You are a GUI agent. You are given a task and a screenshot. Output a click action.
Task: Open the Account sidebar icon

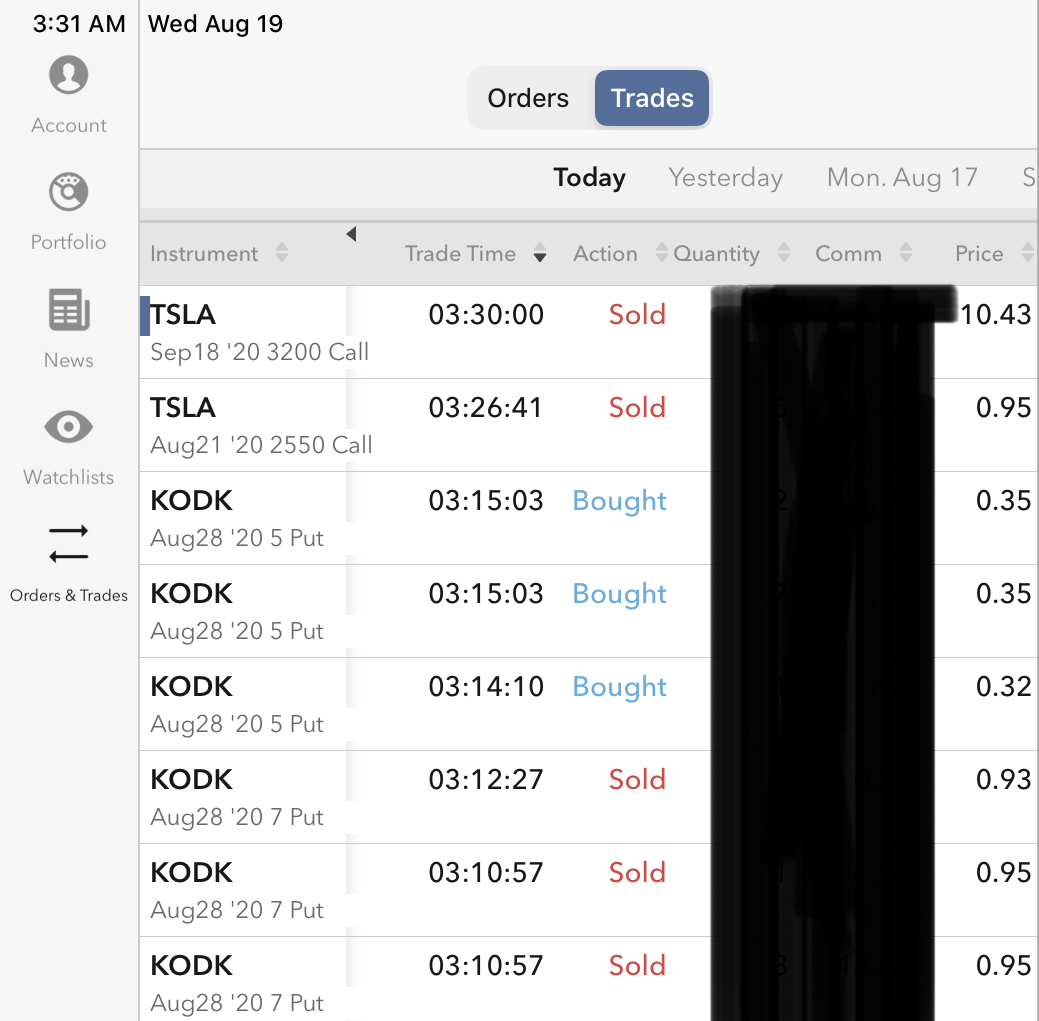click(x=68, y=76)
